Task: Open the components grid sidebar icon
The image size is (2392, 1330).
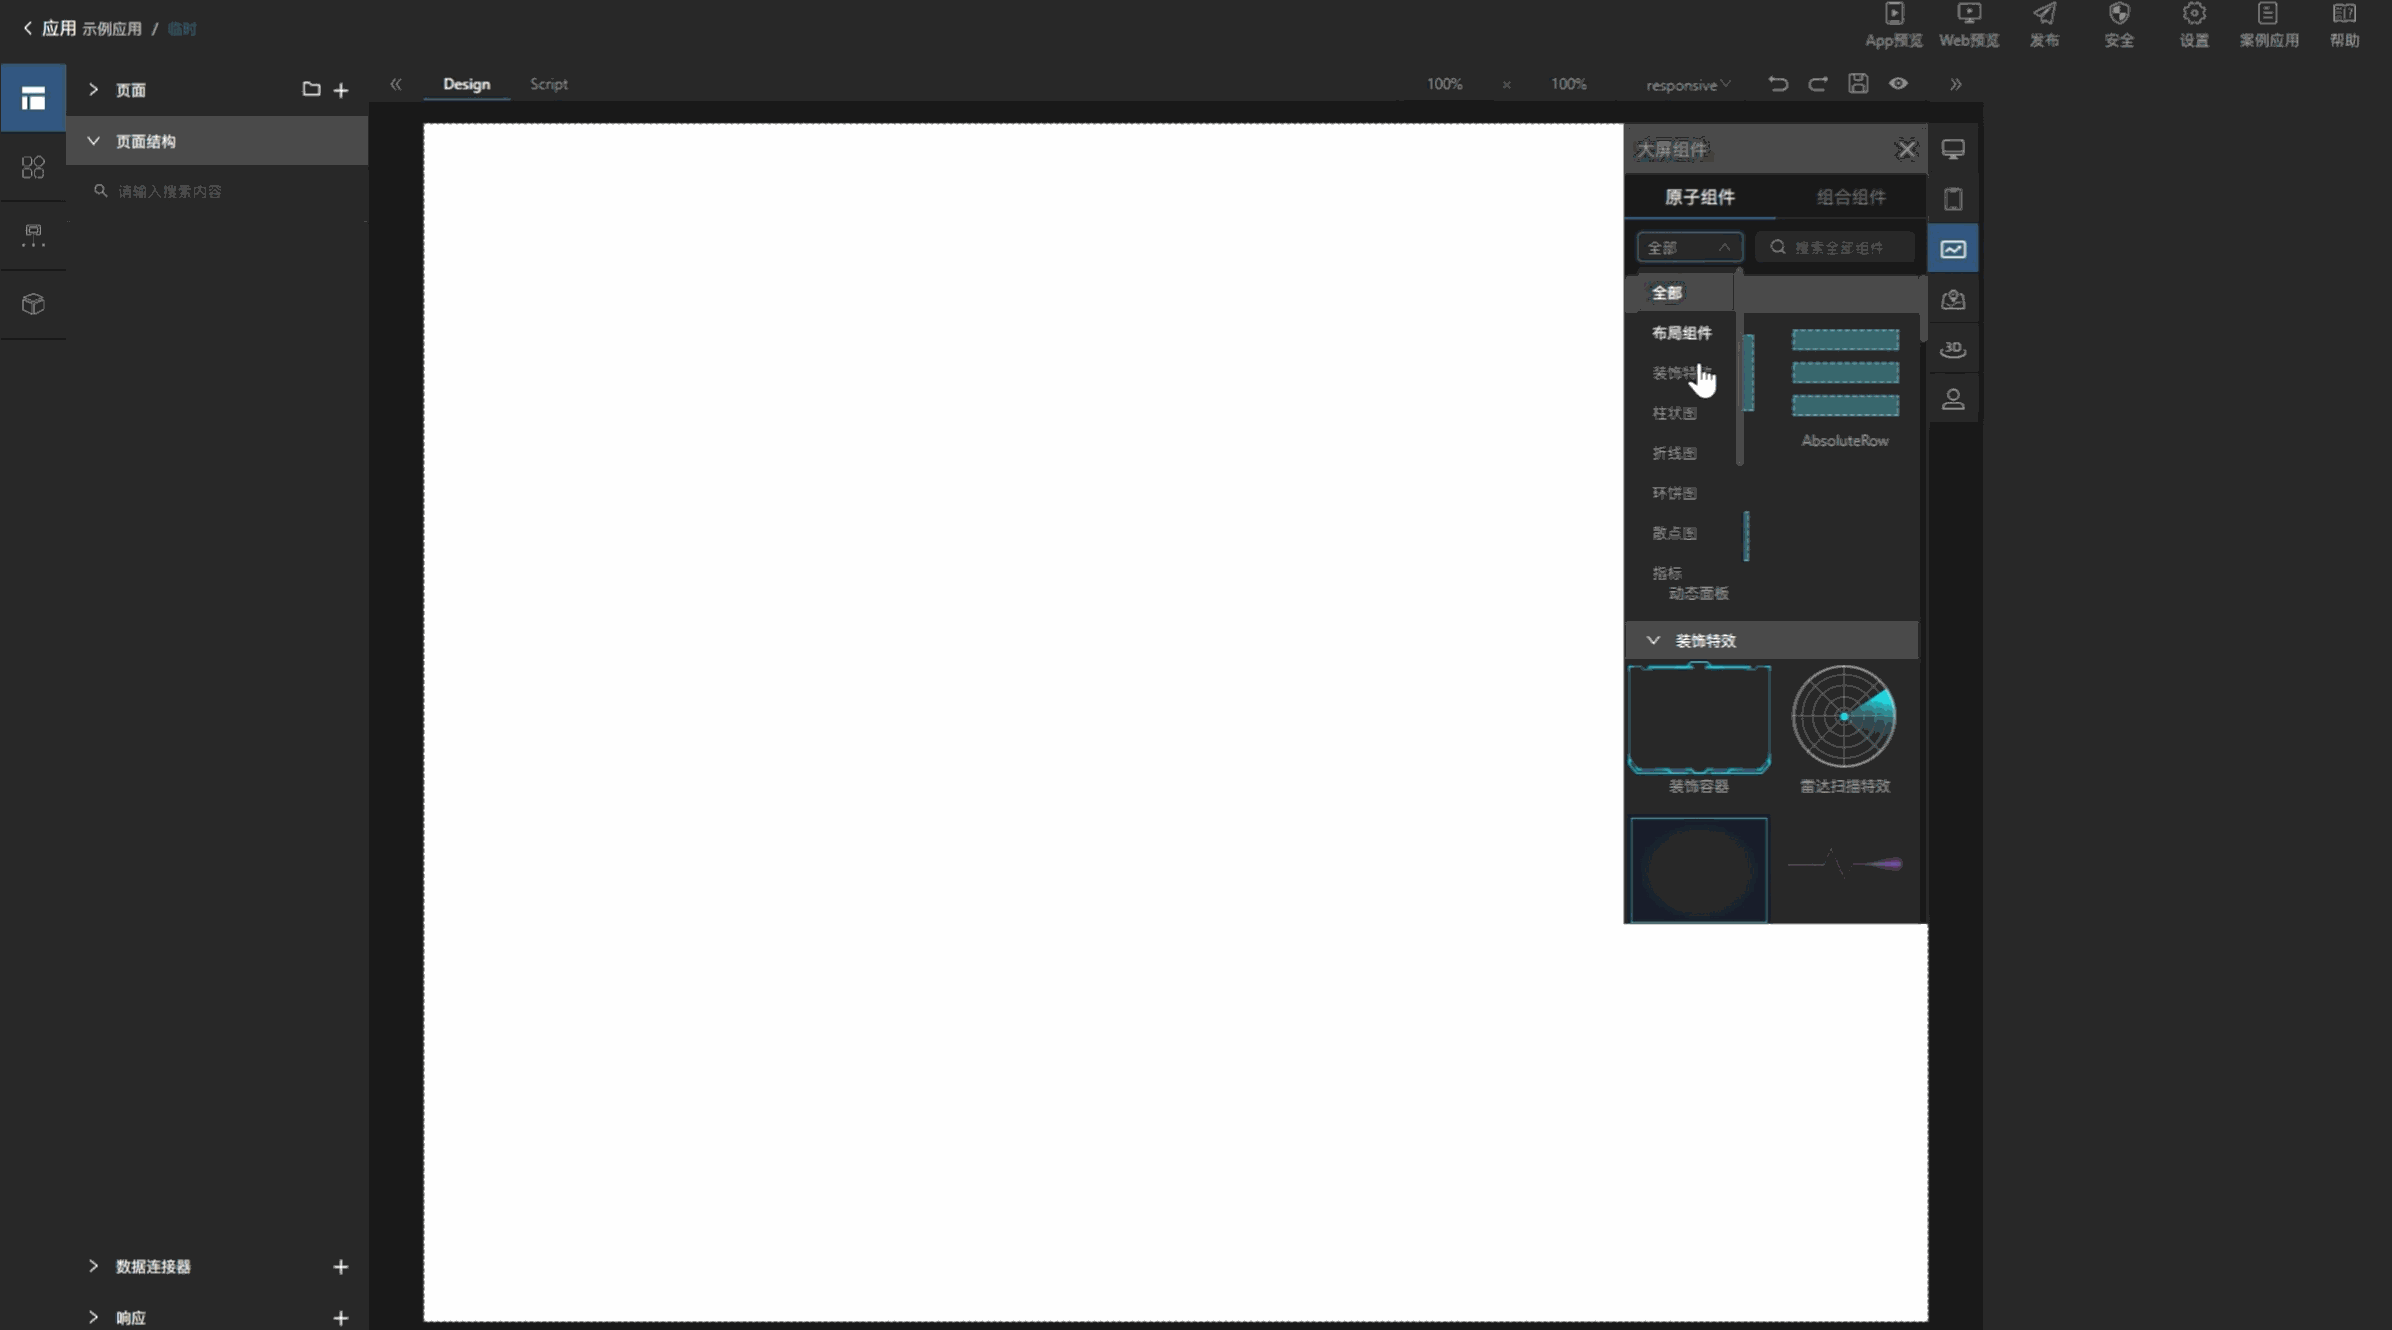Action: pos(33,167)
